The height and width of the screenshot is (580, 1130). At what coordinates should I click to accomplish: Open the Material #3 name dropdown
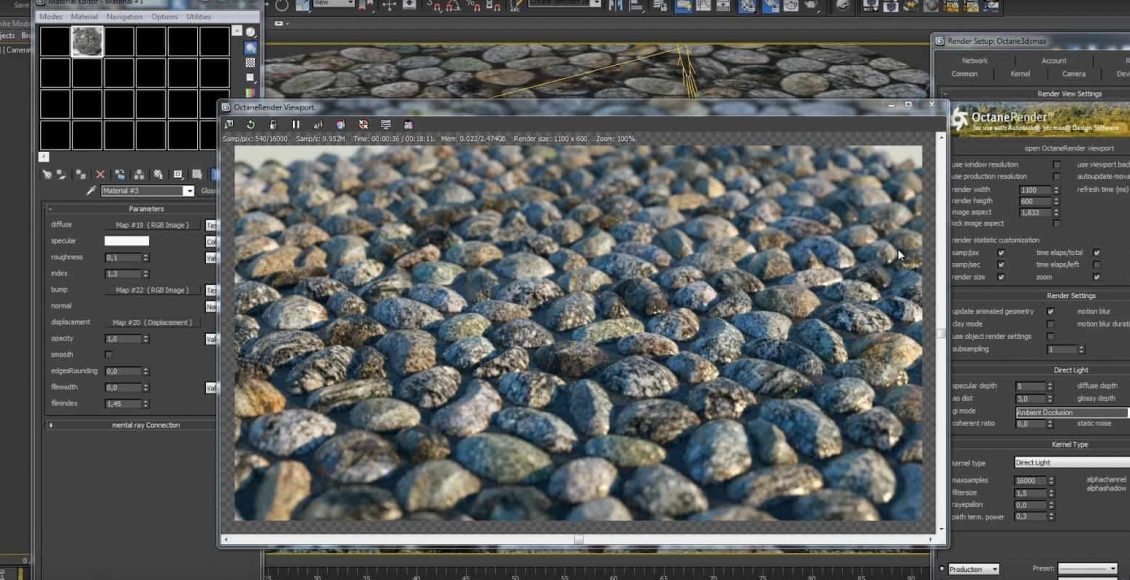pos(188,191)
